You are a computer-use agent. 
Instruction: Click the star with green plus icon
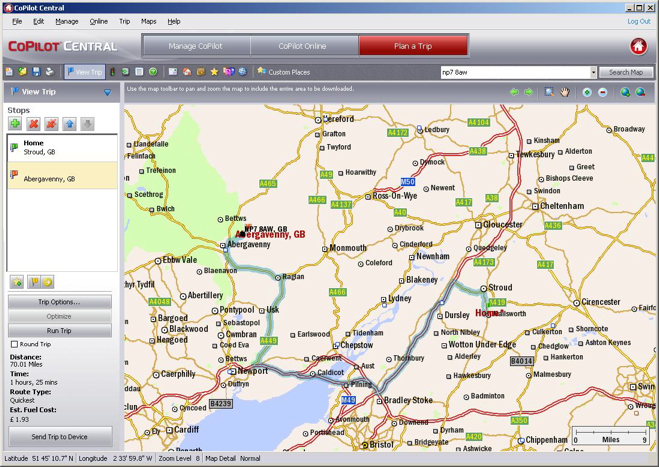[x=17, y=282]
